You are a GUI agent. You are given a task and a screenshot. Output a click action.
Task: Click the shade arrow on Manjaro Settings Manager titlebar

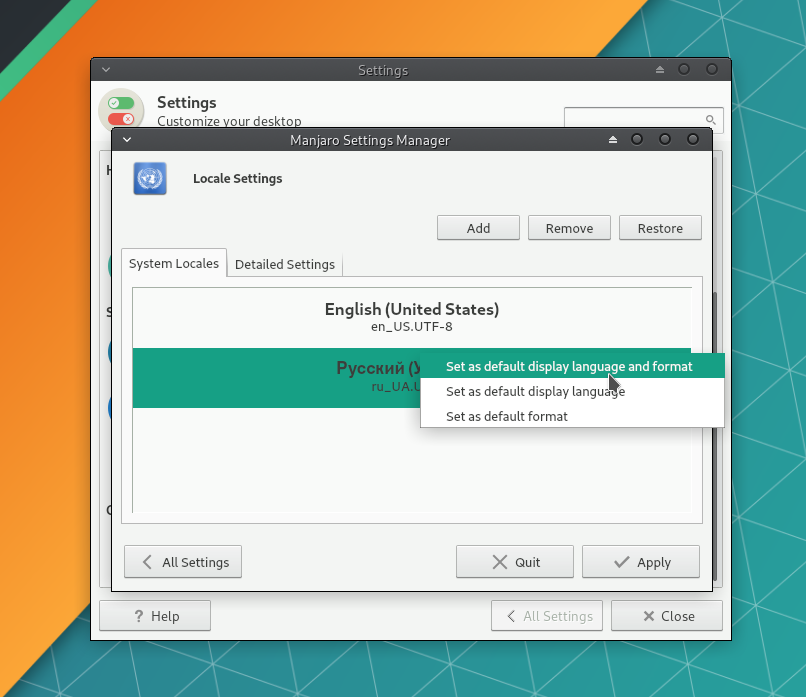613,139
